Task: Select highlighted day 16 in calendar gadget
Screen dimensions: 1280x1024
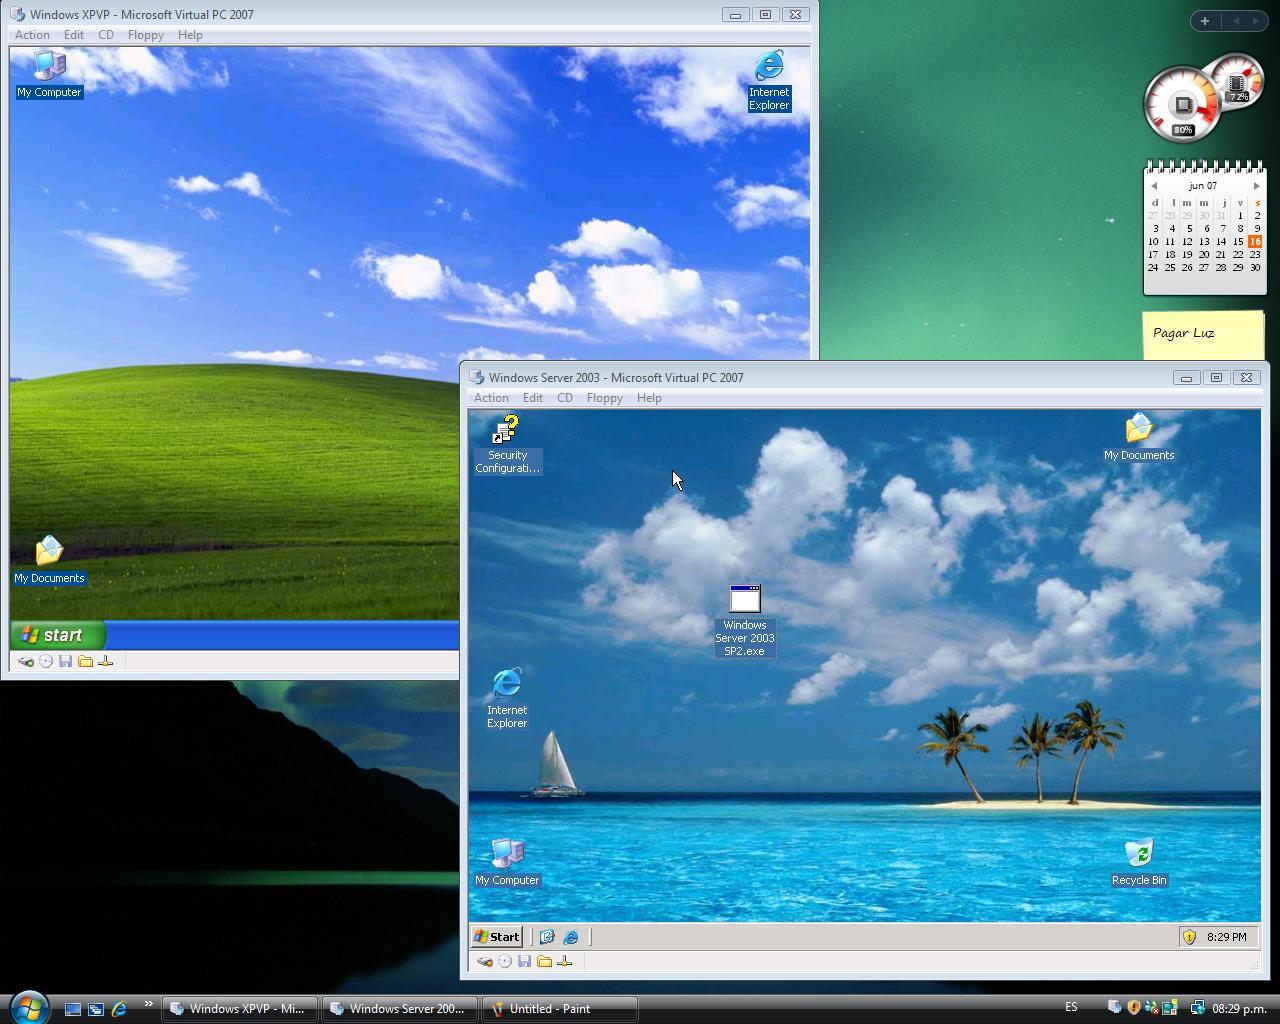Action: (x=1255, y=241)
